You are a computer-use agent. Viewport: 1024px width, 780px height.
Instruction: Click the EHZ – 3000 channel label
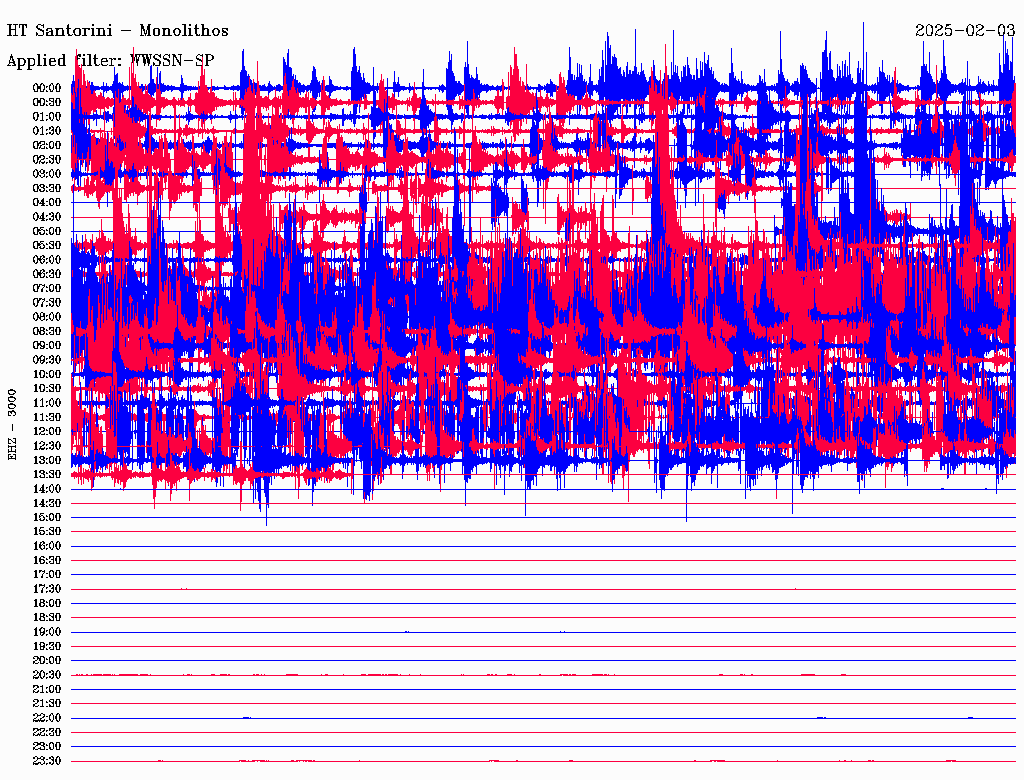pyautogui.click(x=12, y=425)
